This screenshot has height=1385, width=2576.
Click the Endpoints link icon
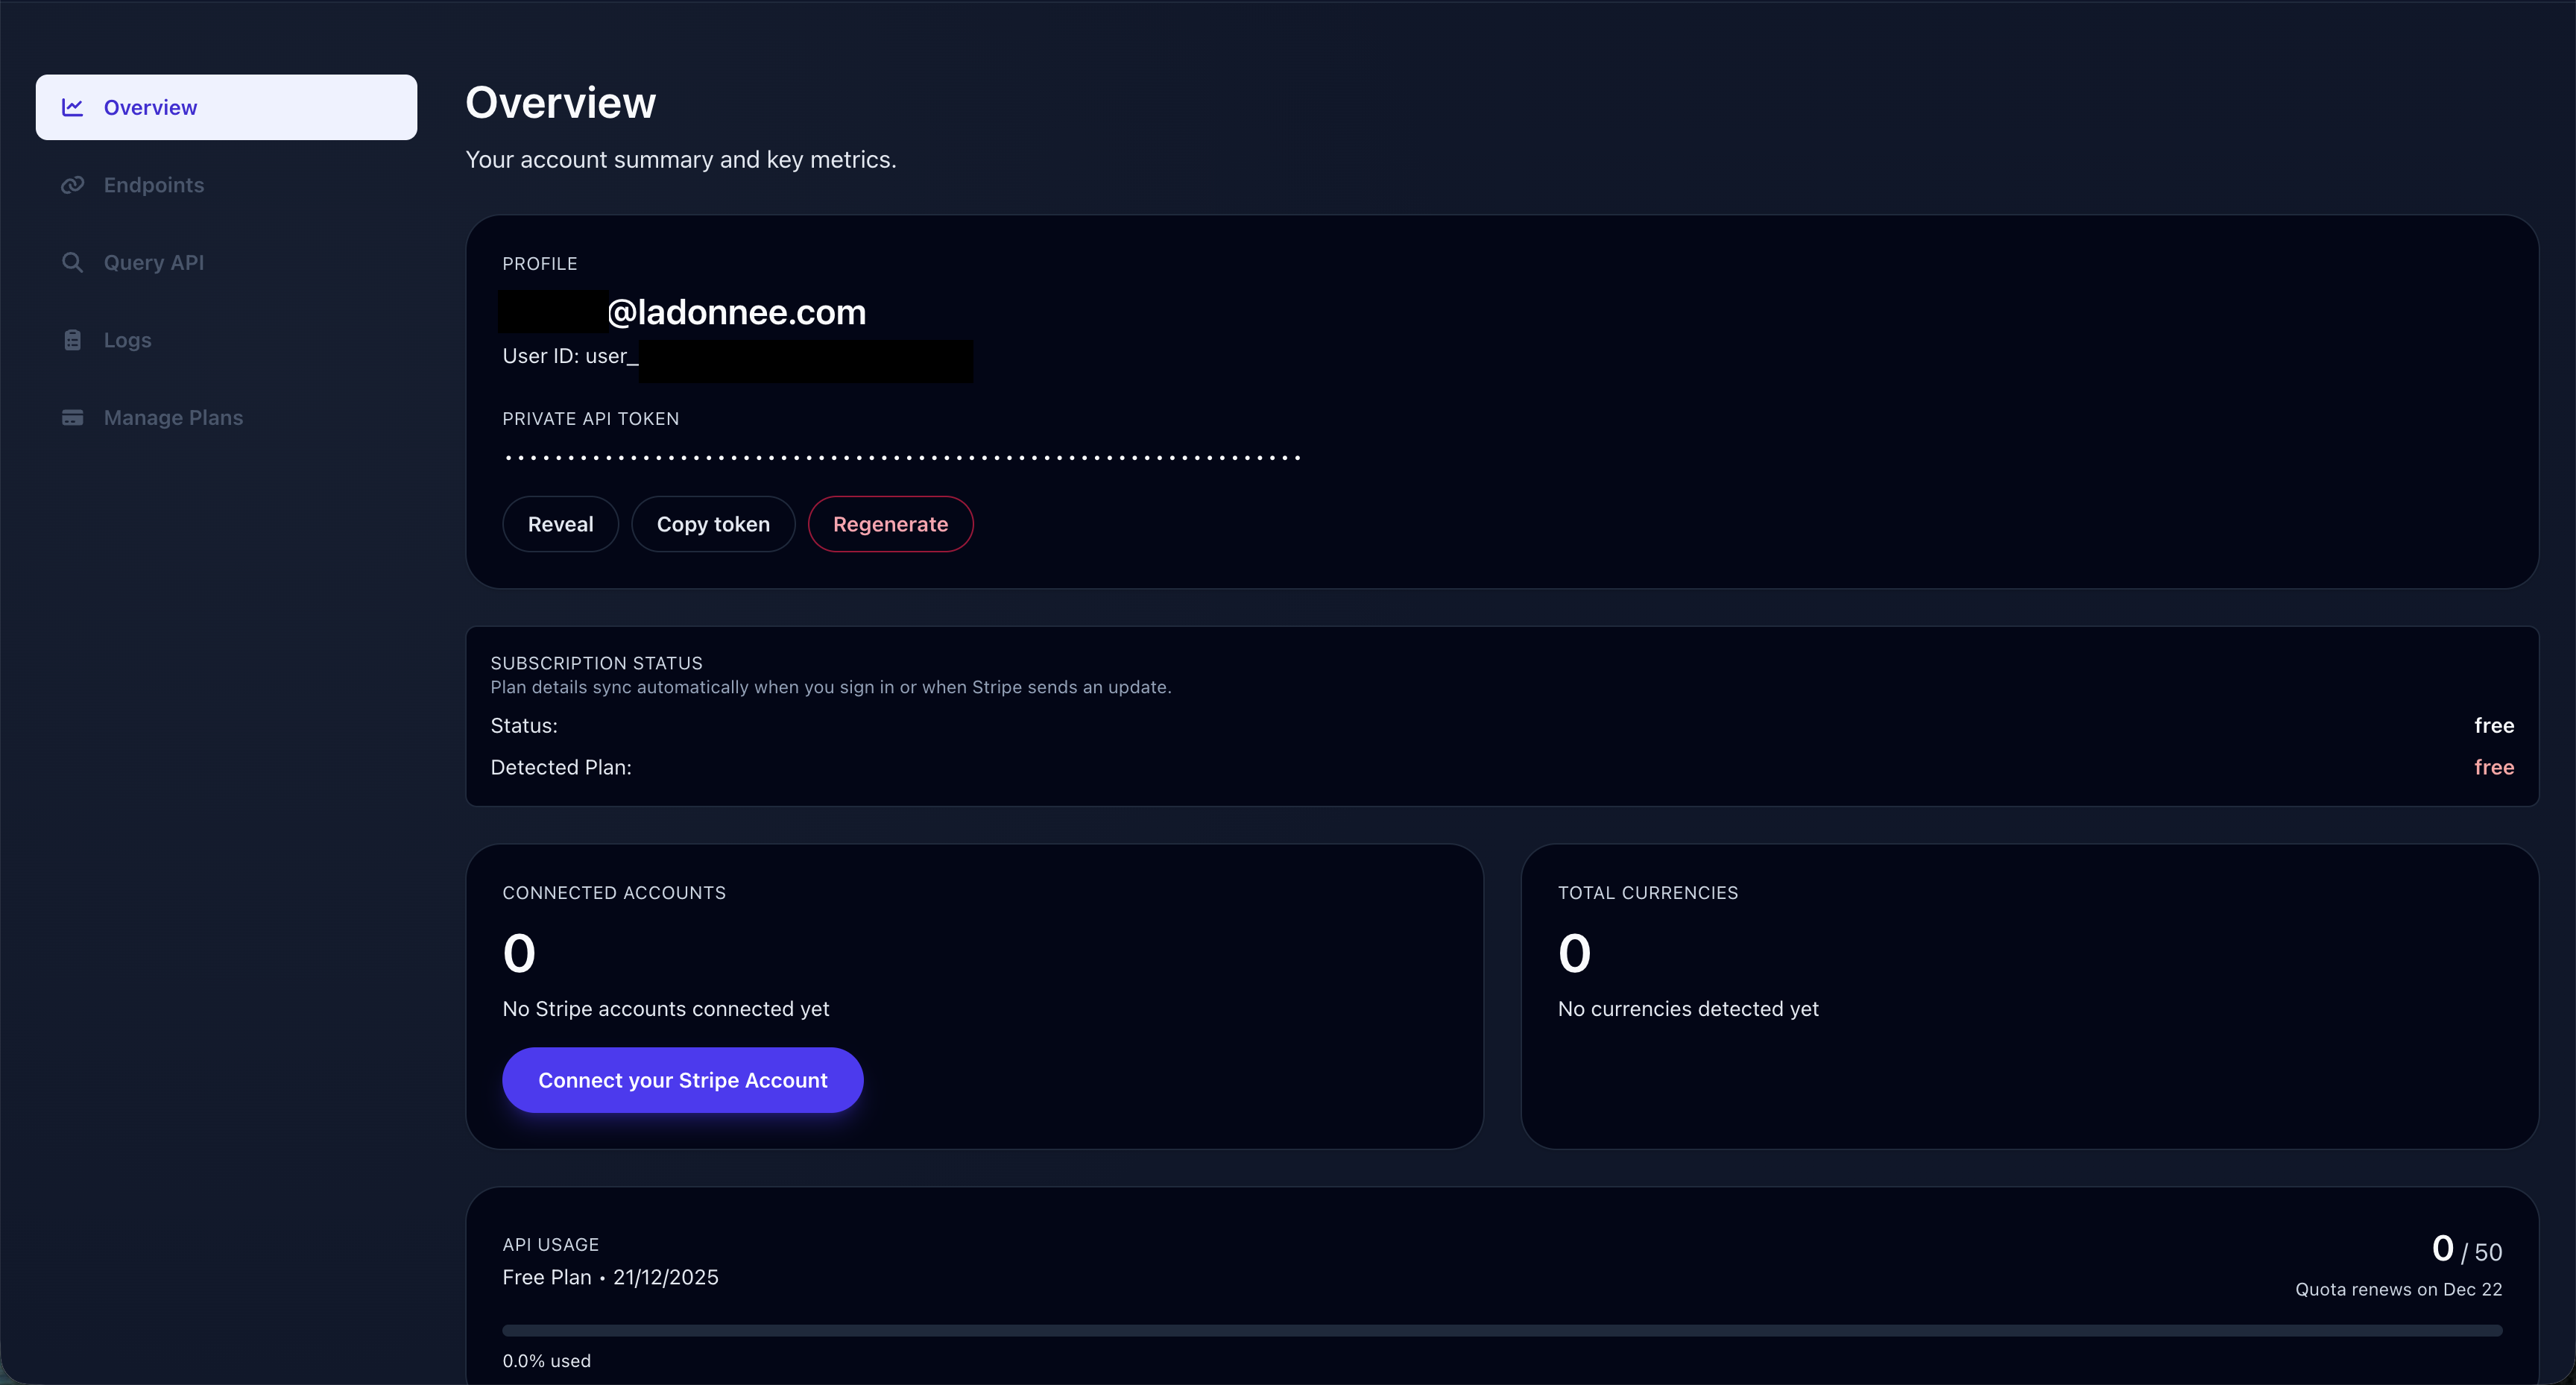click(73, 184)
